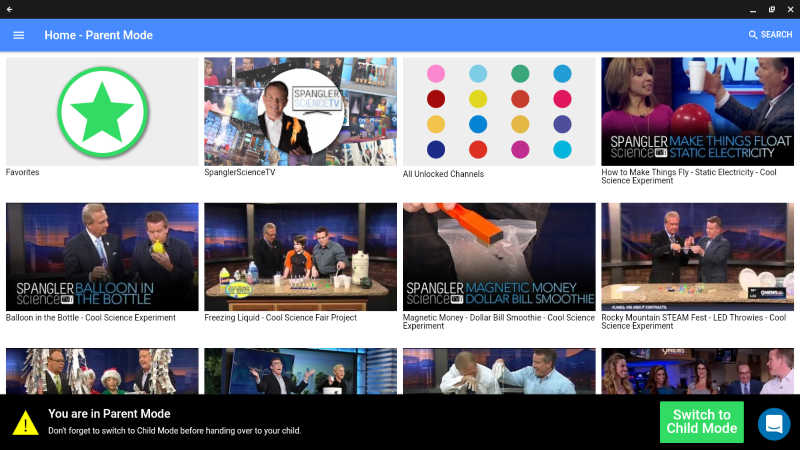Play the Magnetic Money Dollar Bill Smoothie video
The image size is (800, 450).
[x=499, y=257]
